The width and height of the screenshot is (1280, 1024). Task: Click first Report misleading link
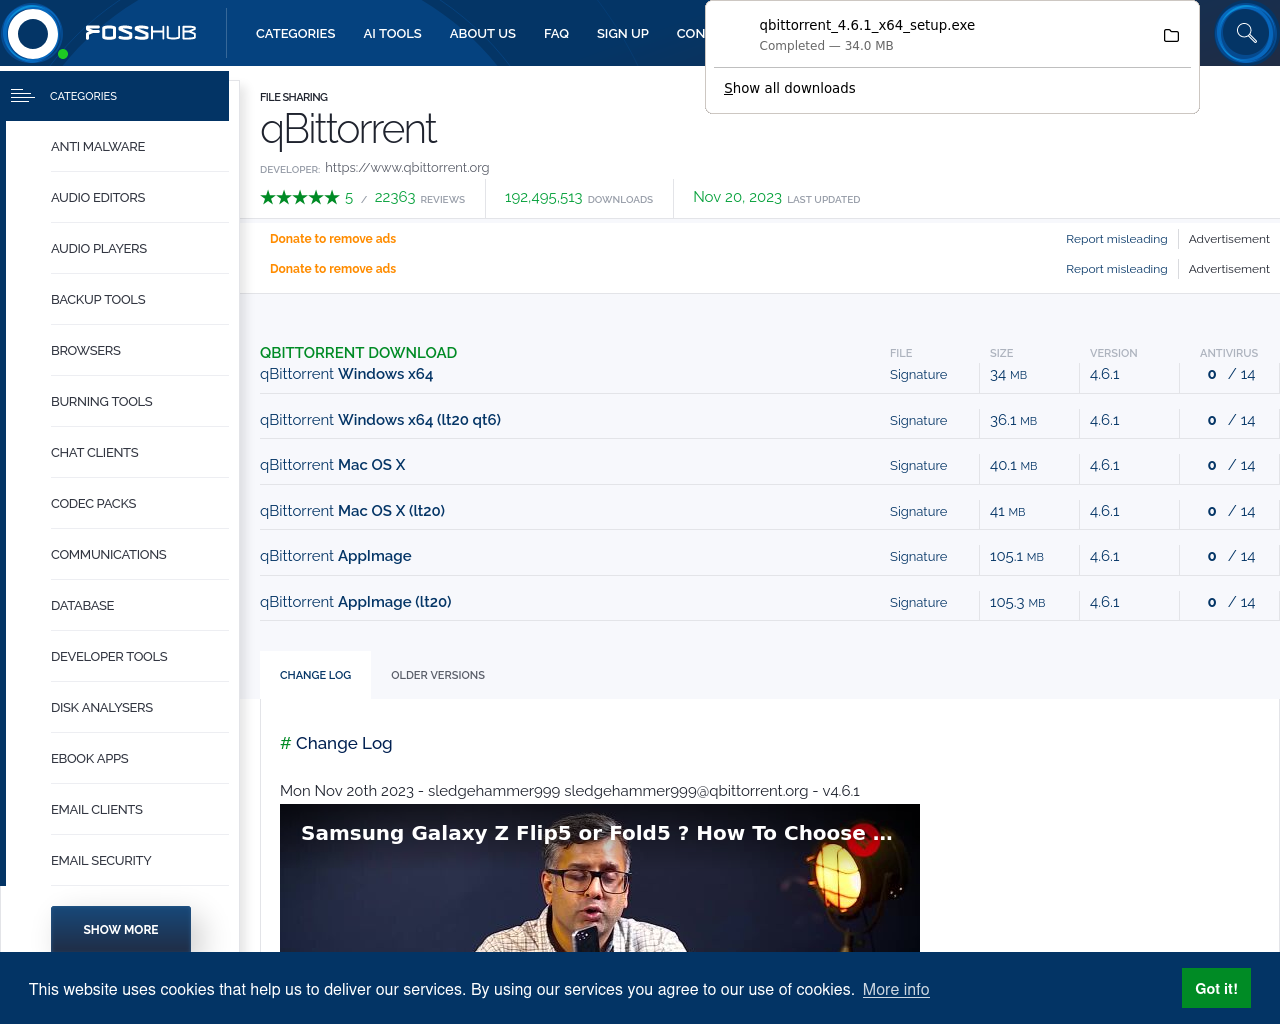[1116, 239]
